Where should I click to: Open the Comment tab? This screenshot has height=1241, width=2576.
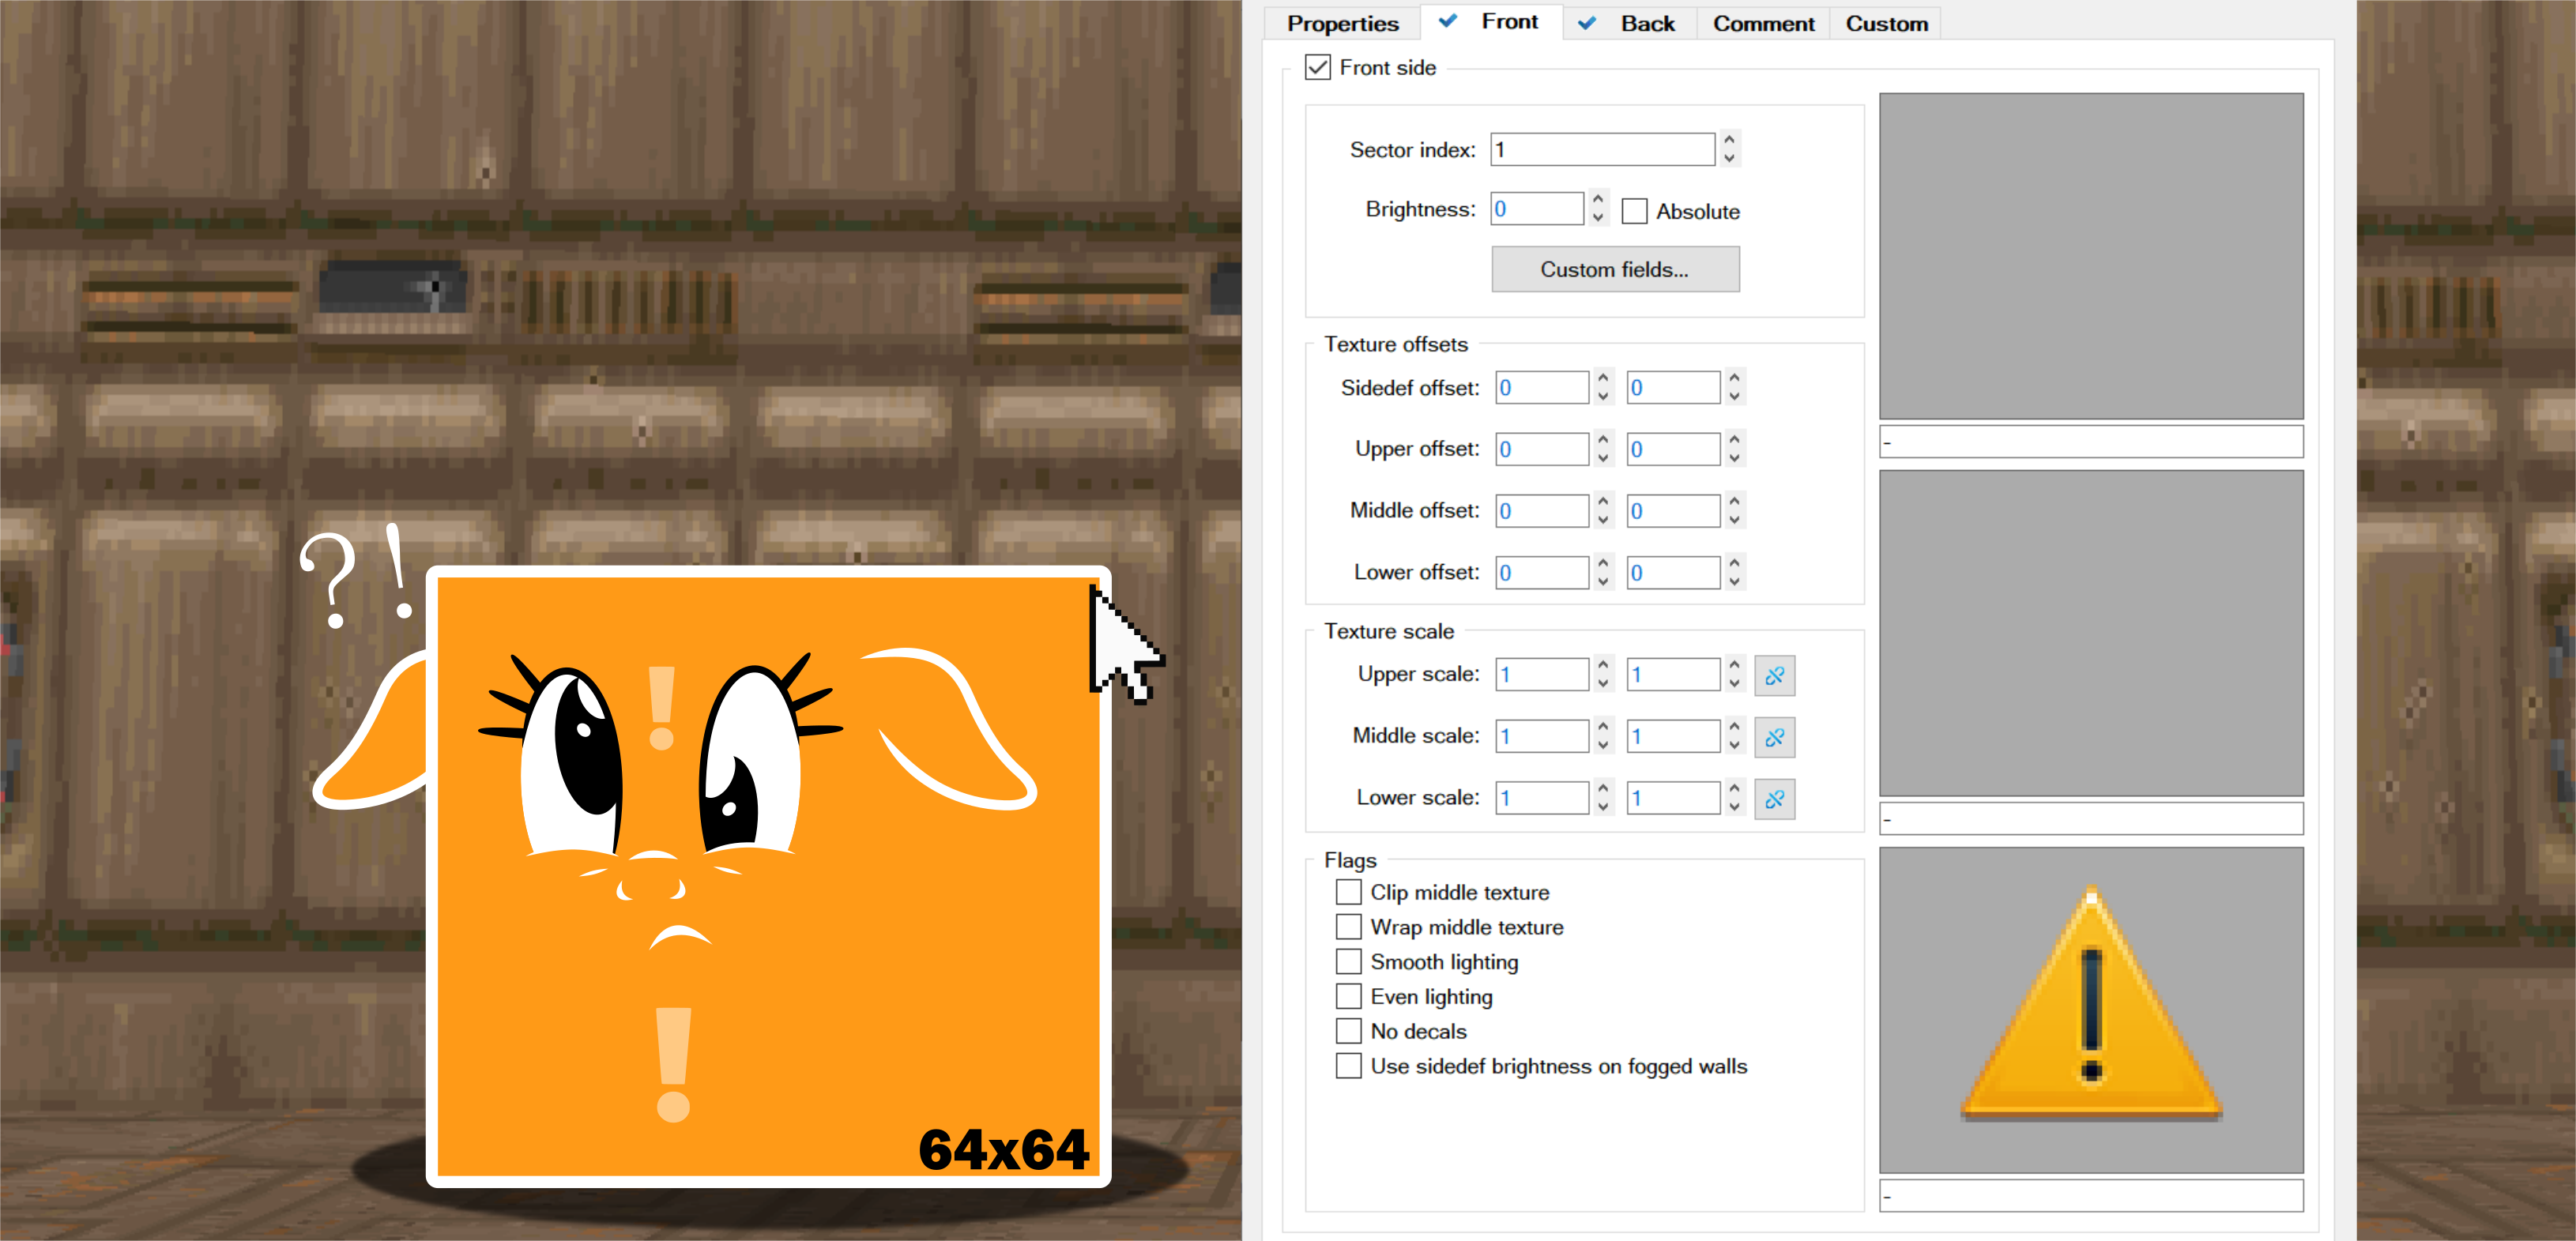click(x=1762, y=23)
